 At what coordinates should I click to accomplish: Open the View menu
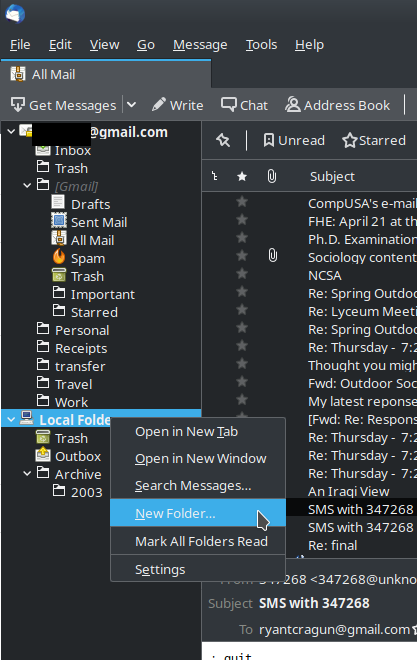(104, 45)
